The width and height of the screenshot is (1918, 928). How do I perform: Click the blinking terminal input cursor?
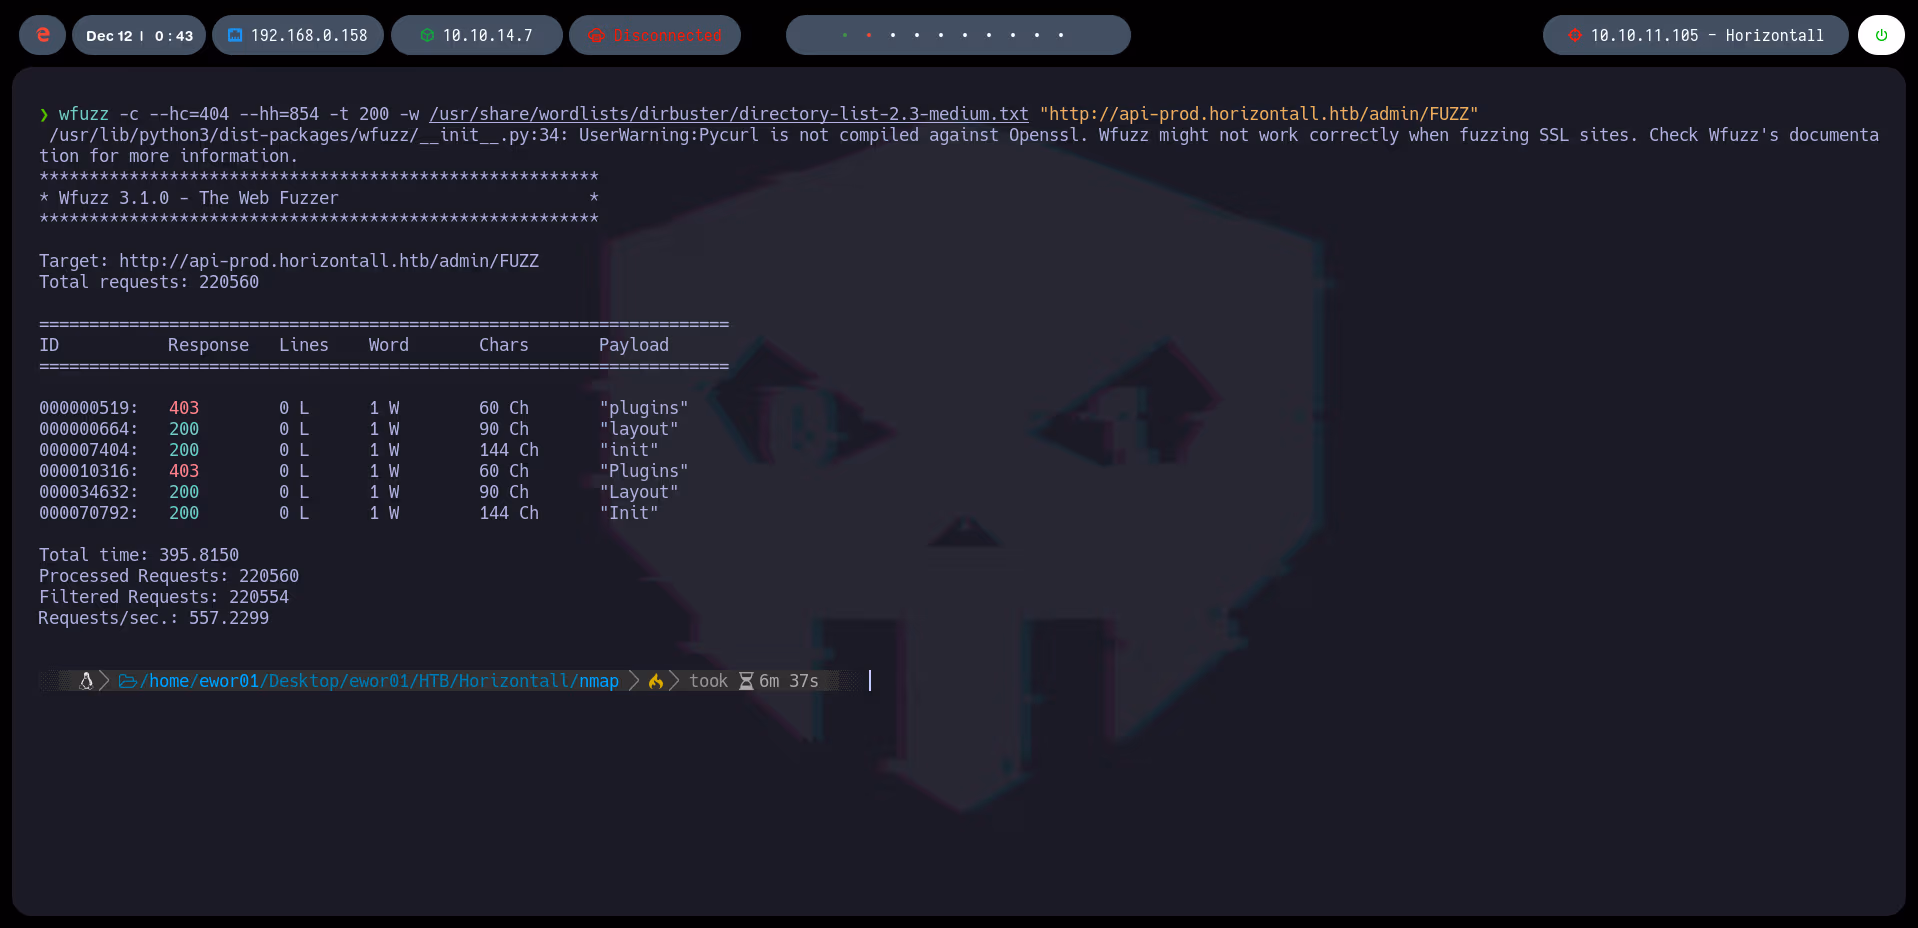869,681
